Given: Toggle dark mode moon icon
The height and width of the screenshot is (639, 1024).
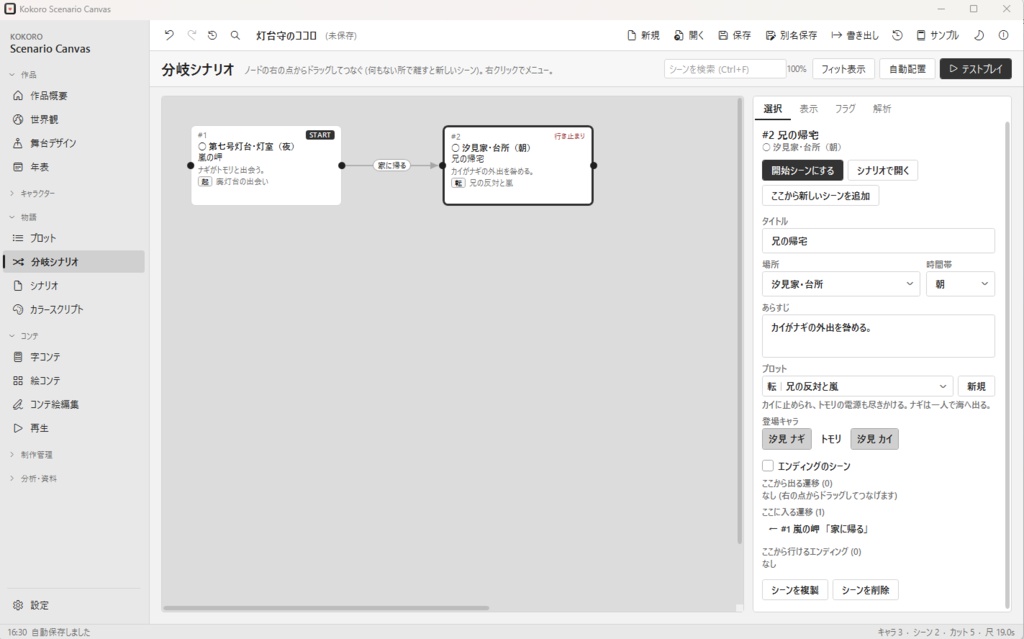Looking at the screenshot, I should tap(979, 35).
